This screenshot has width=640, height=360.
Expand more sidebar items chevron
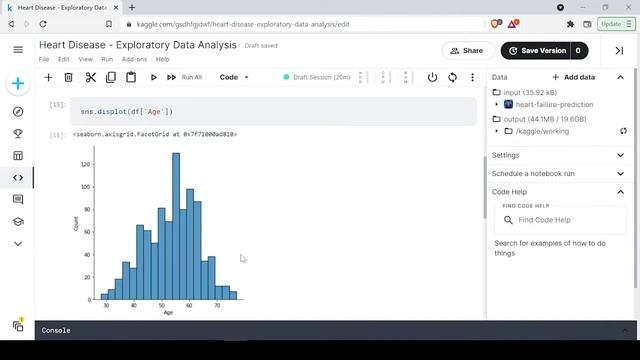(18, 244)
